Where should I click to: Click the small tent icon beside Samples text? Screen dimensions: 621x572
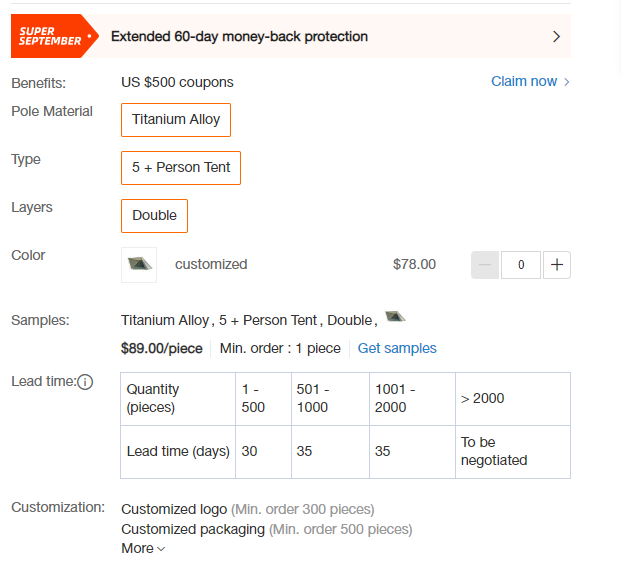click(395, 317)
